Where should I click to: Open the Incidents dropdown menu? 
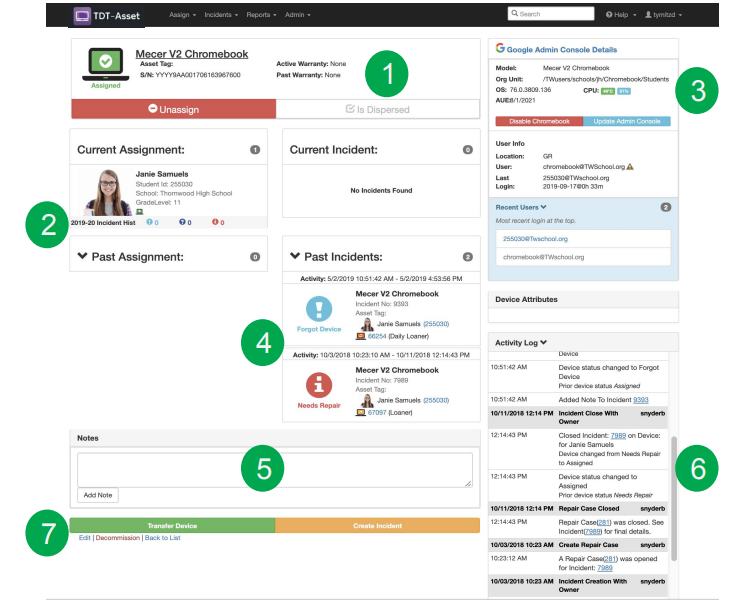click(x=221, y=15)
